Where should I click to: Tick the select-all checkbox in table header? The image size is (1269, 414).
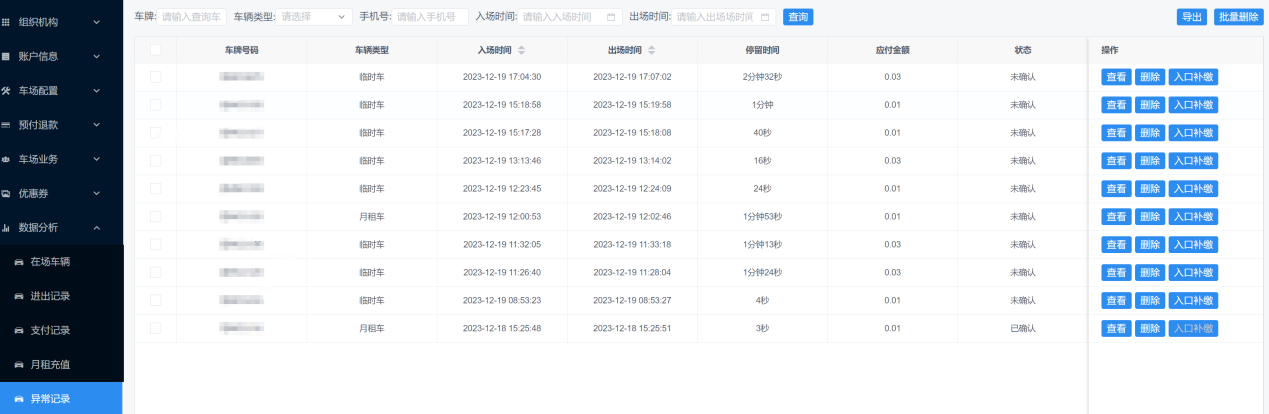(155, 50)
